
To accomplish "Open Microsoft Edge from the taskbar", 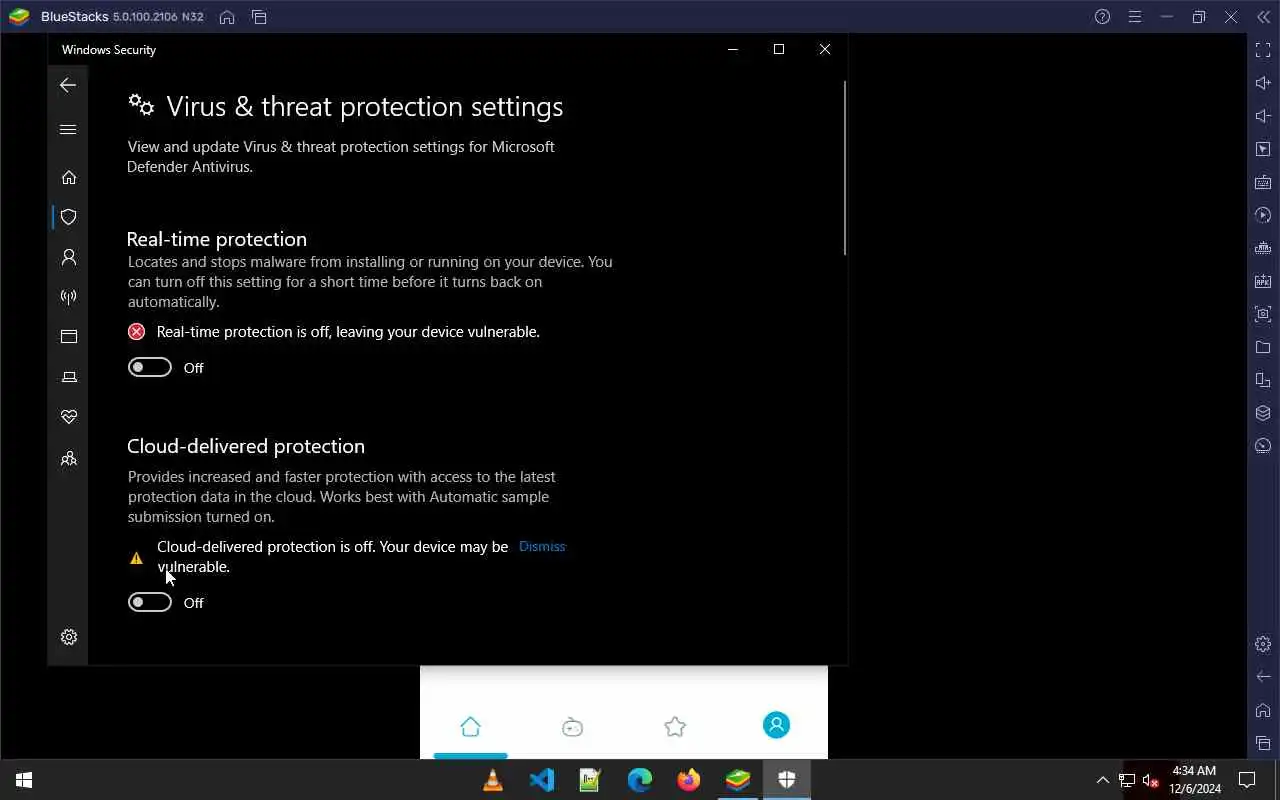I will click(x=639, y=780).
